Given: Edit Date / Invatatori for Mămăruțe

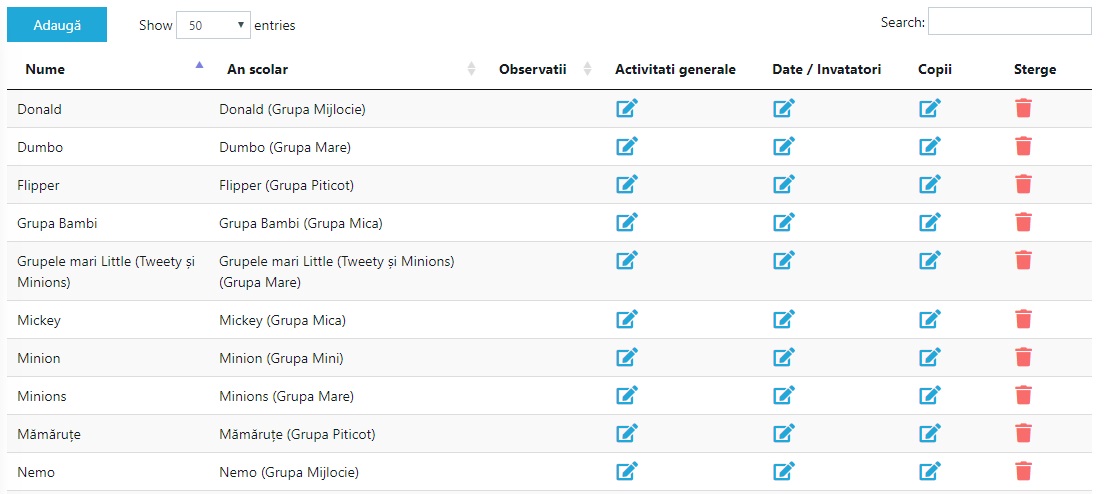Looking at the screenshot, I should point(784,433).
